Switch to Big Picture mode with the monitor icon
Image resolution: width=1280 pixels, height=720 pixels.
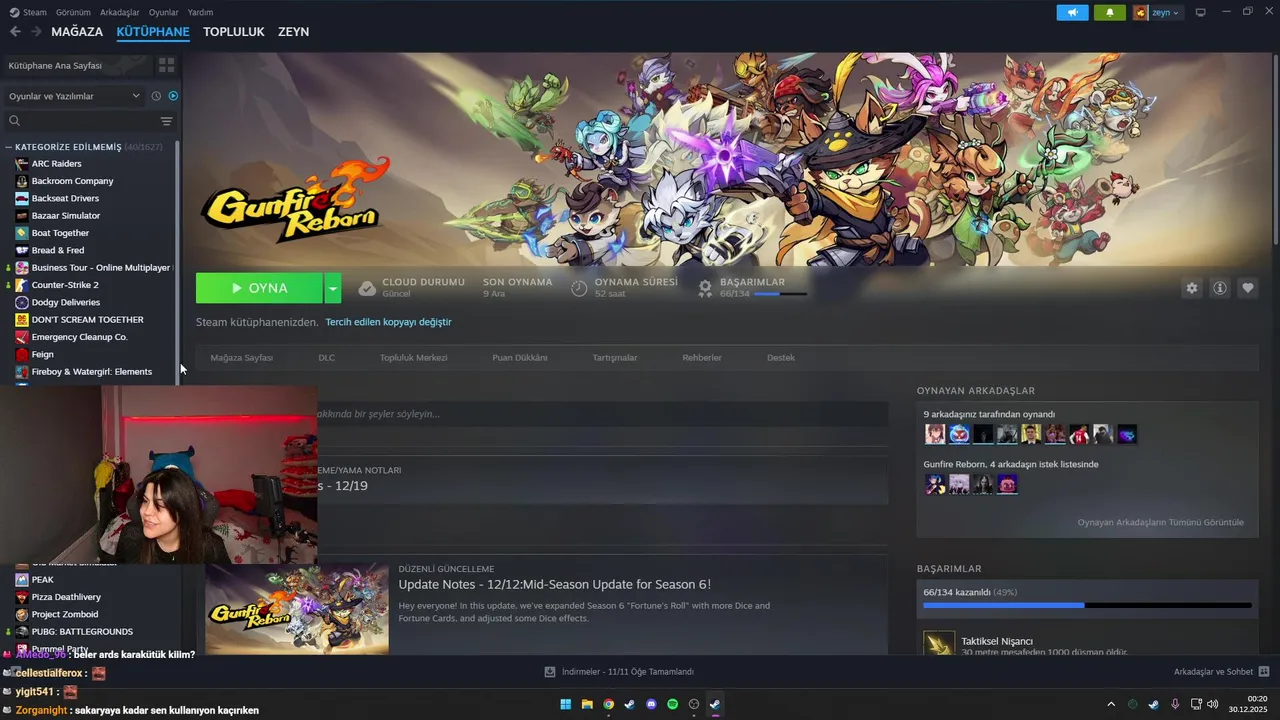click(x=1200, y=12)
